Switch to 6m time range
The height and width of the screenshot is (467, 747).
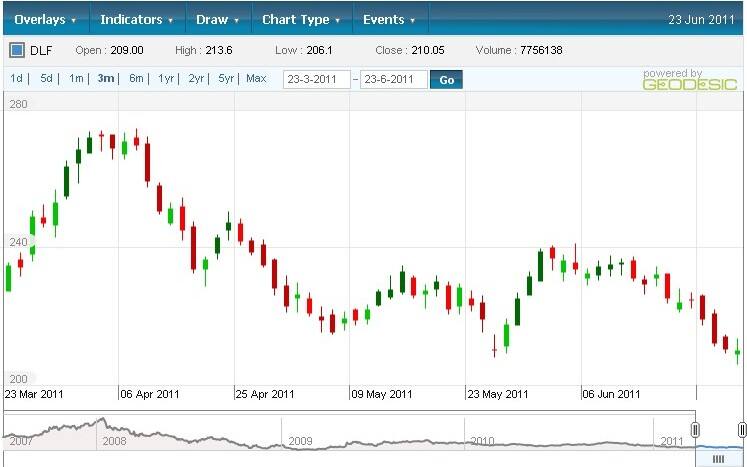click(x=136, y=79)
